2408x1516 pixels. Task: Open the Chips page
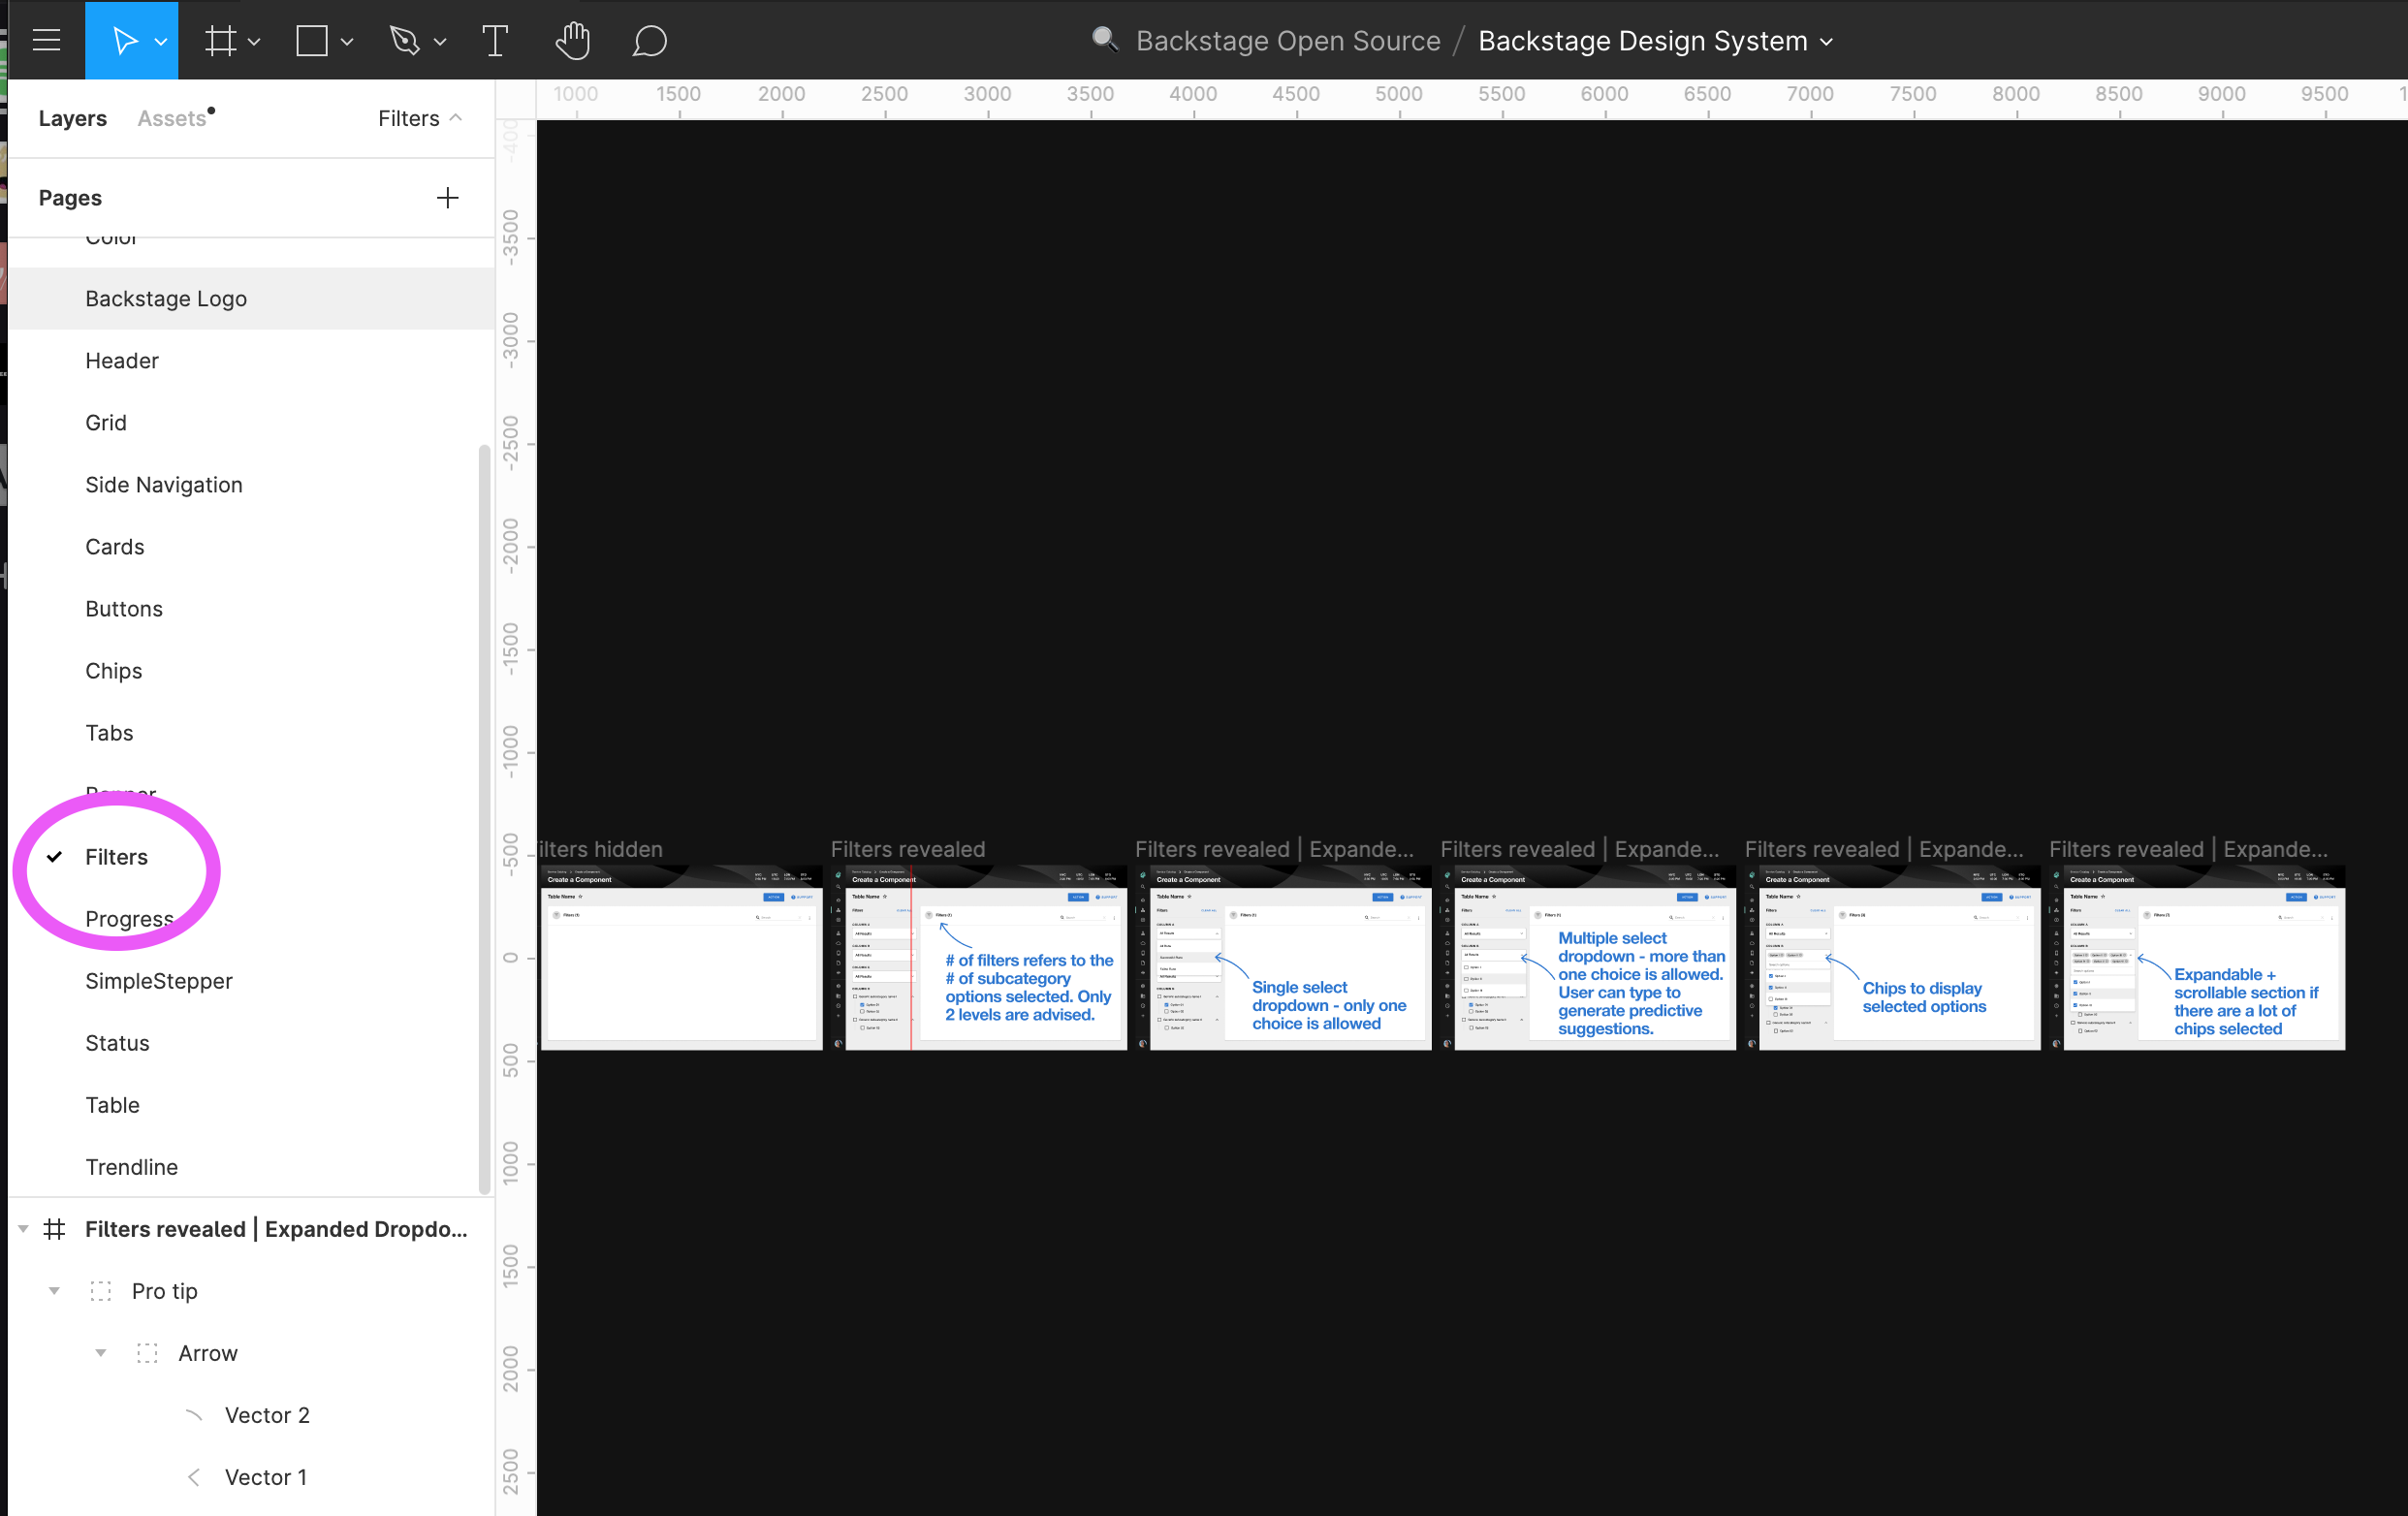(251, 670)
